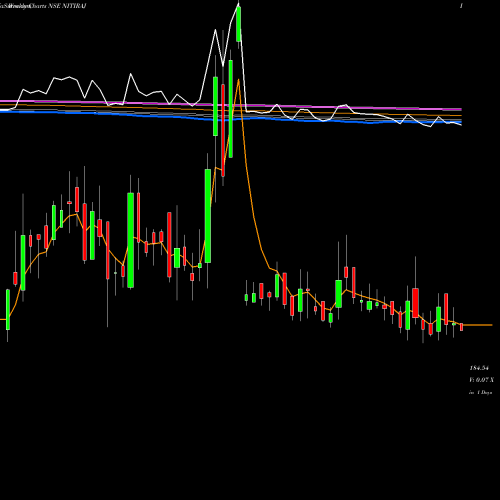The height and width of the screenshot is (500, 500).
Task: Click the 'NSE NITIRAJ' chart title text
Action: [67, 6]
